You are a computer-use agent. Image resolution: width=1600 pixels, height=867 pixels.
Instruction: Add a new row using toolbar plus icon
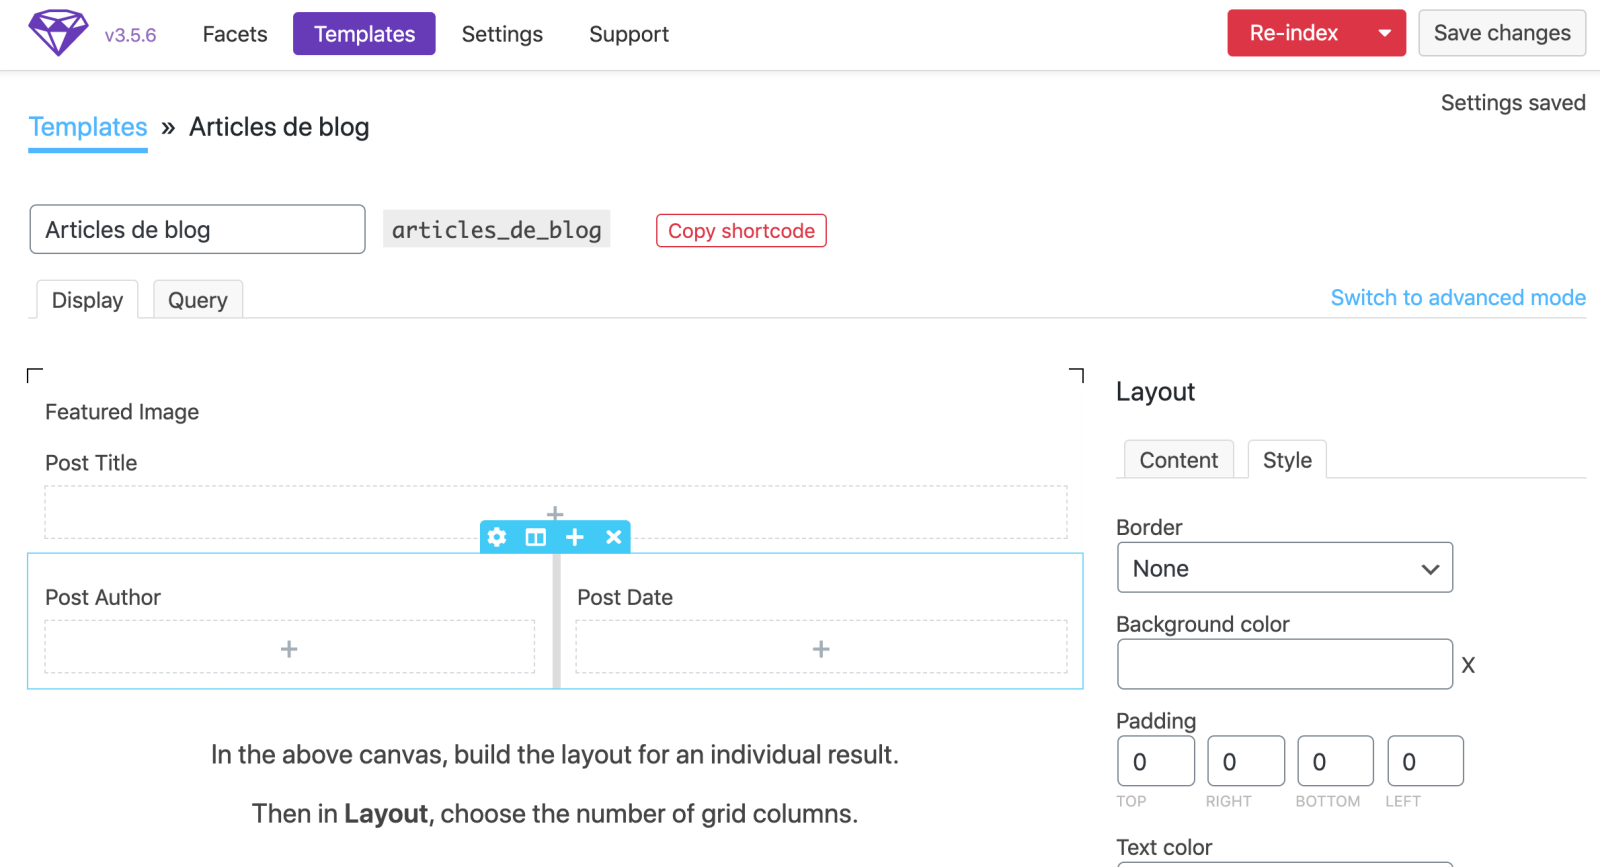575,537
